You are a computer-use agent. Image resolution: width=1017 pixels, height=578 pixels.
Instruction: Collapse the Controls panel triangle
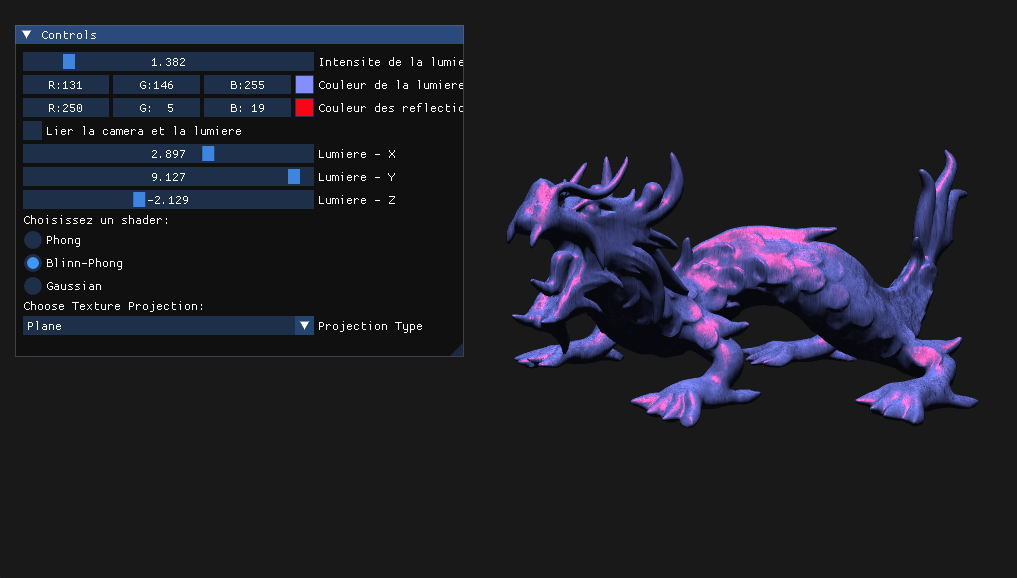click(x=27, y=35)
